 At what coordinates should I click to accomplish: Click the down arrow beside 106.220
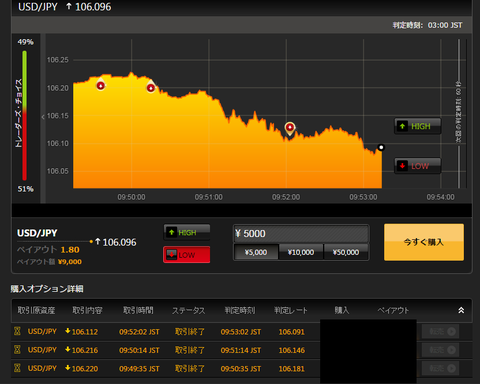click(68, 368)
